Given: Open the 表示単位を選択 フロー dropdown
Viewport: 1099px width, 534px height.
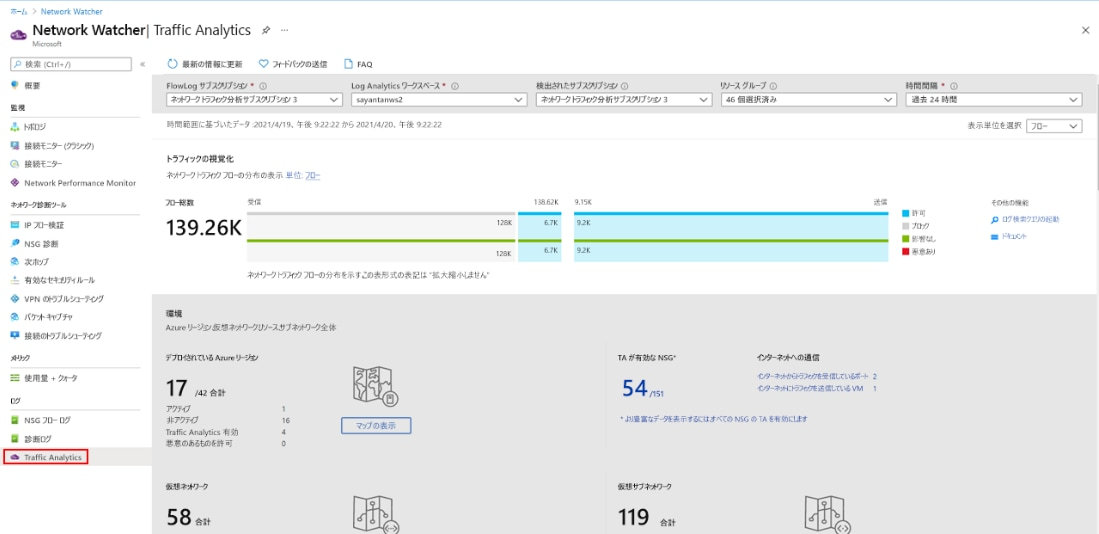Looking at the screenshot, I should coord(1054,126).
